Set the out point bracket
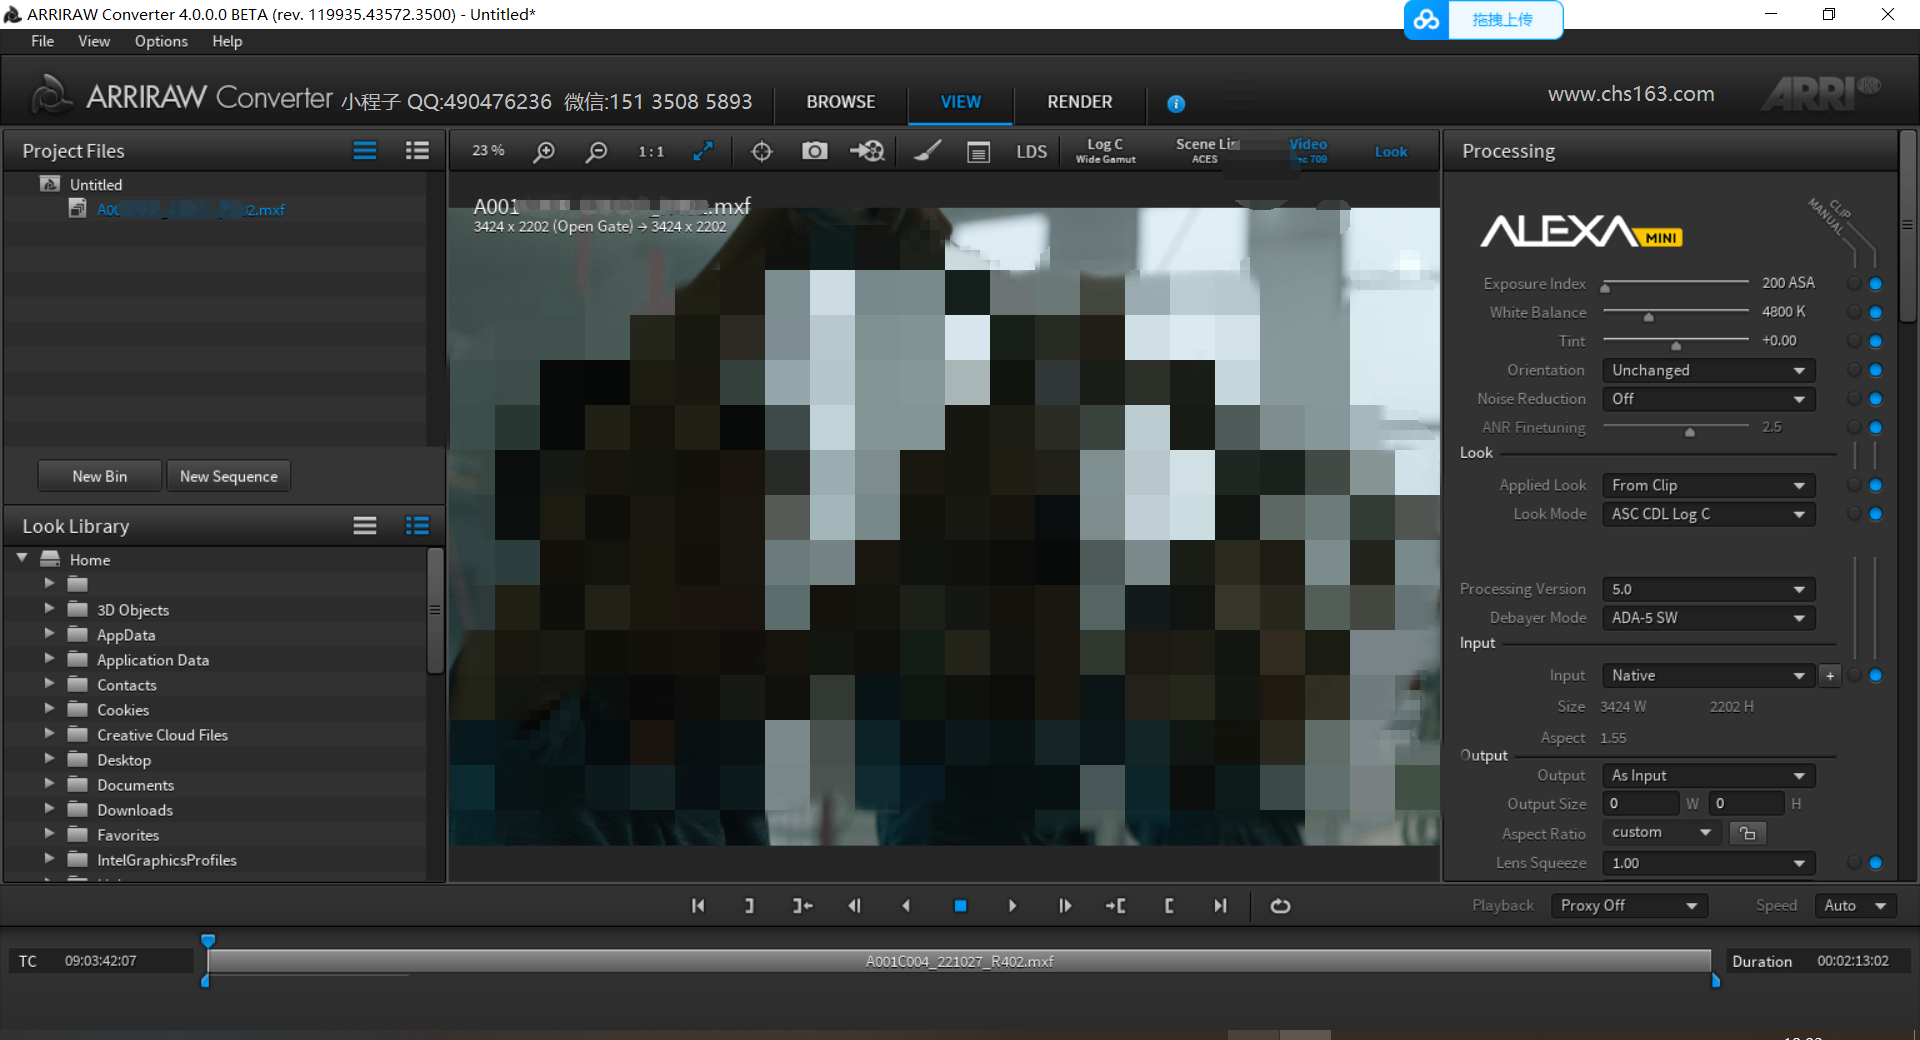 [749, 906]
